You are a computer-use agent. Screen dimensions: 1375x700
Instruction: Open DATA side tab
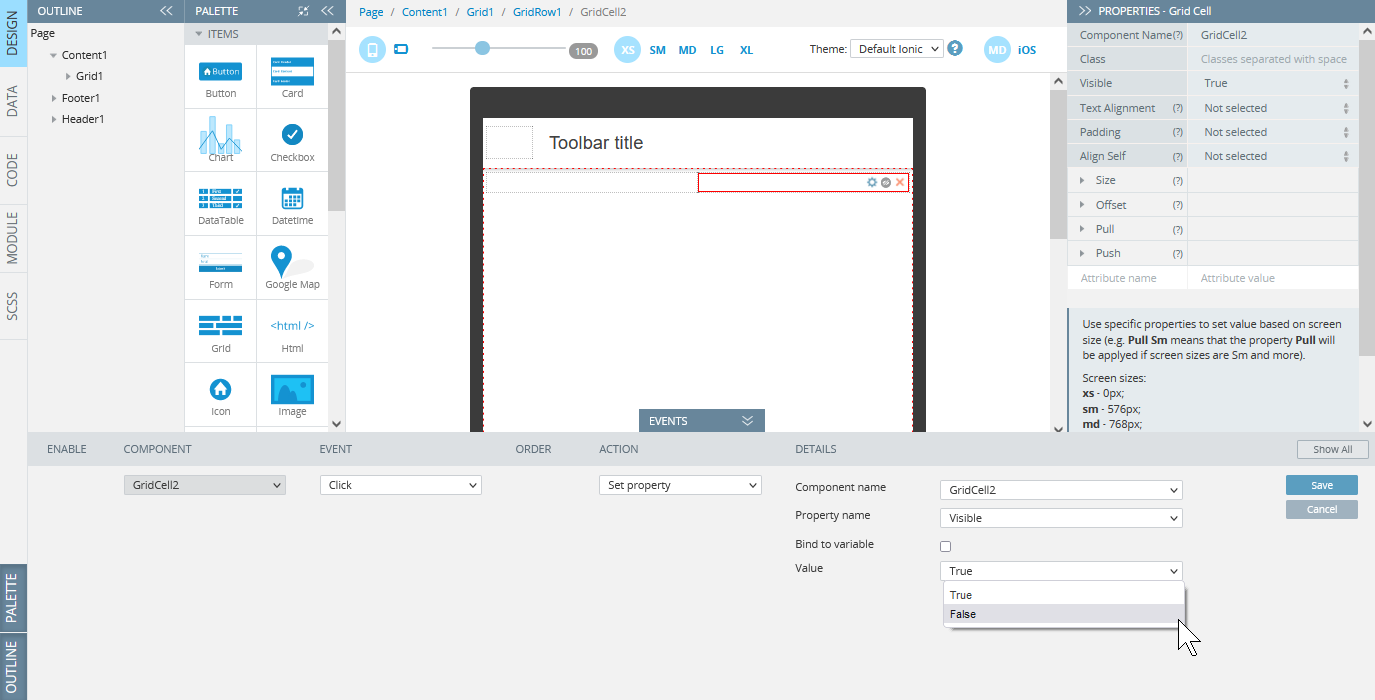coord(13,102)
